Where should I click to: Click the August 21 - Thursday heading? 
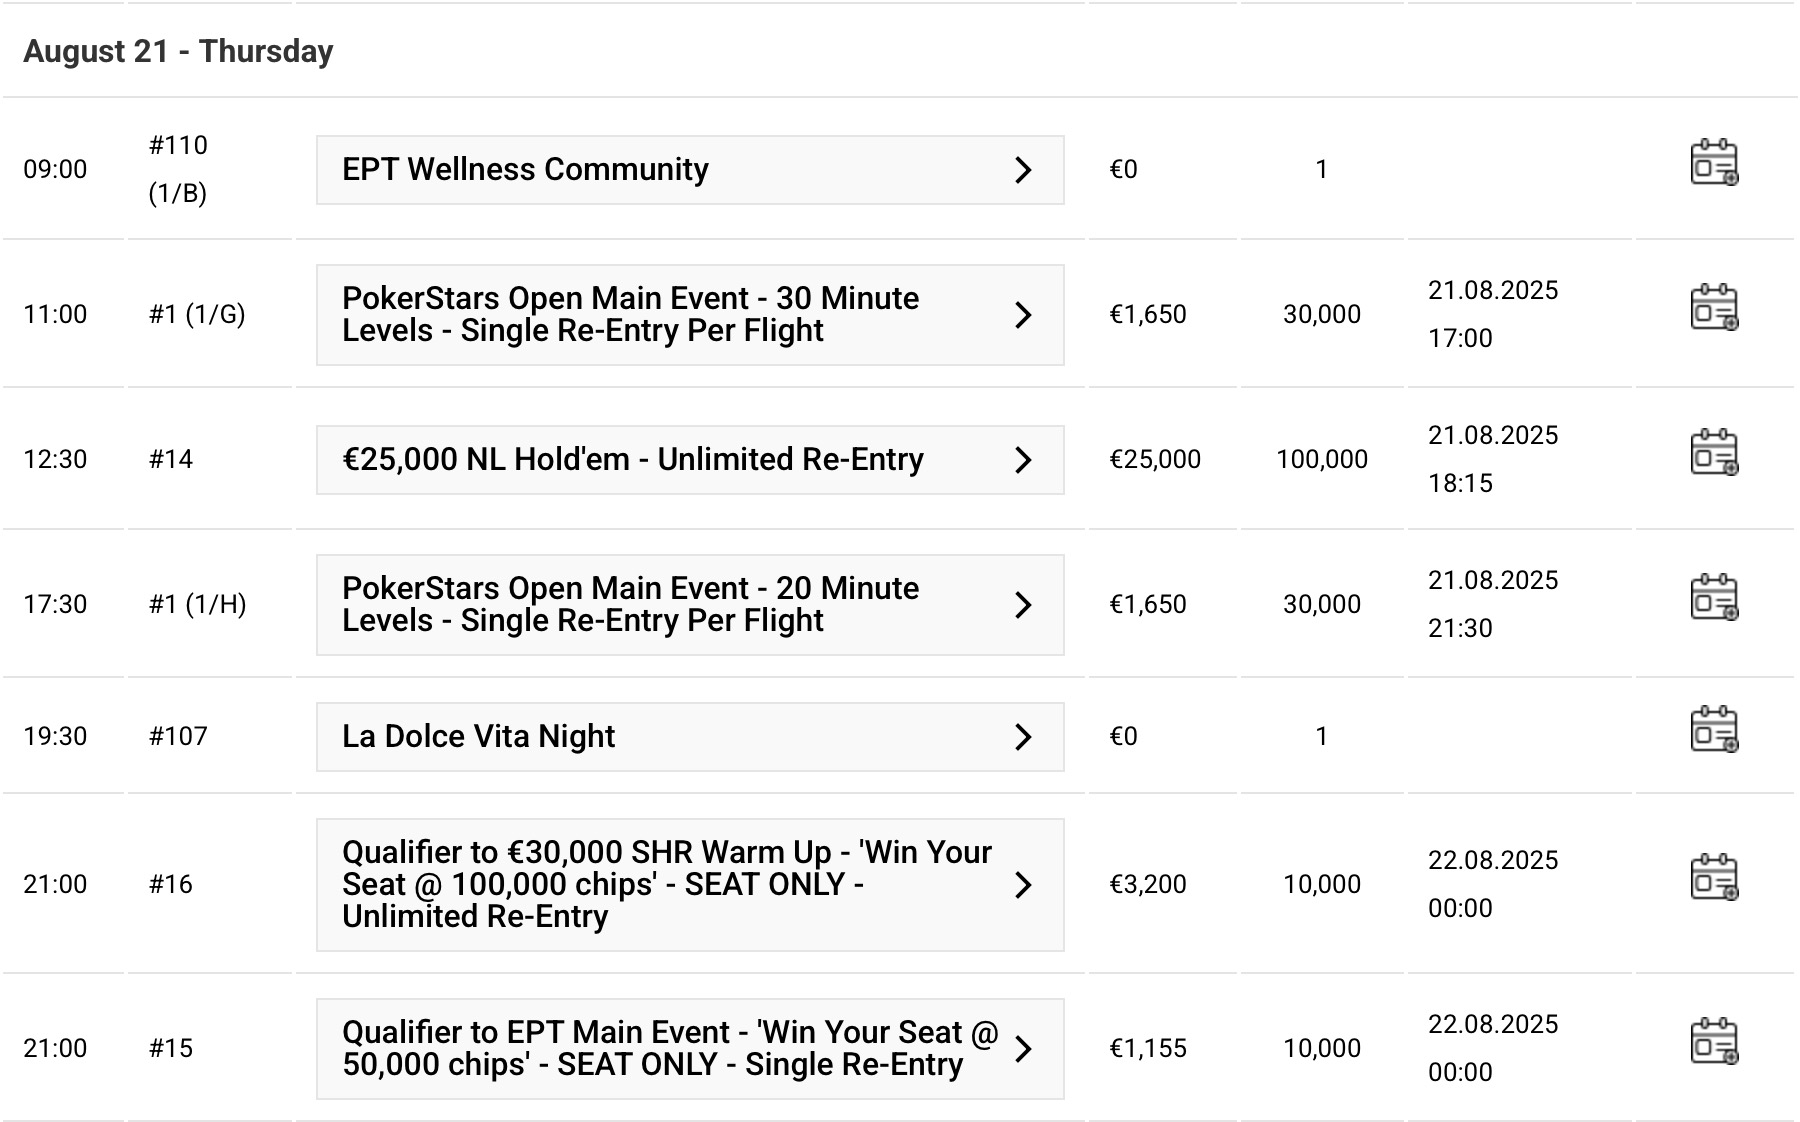[178, 52]
